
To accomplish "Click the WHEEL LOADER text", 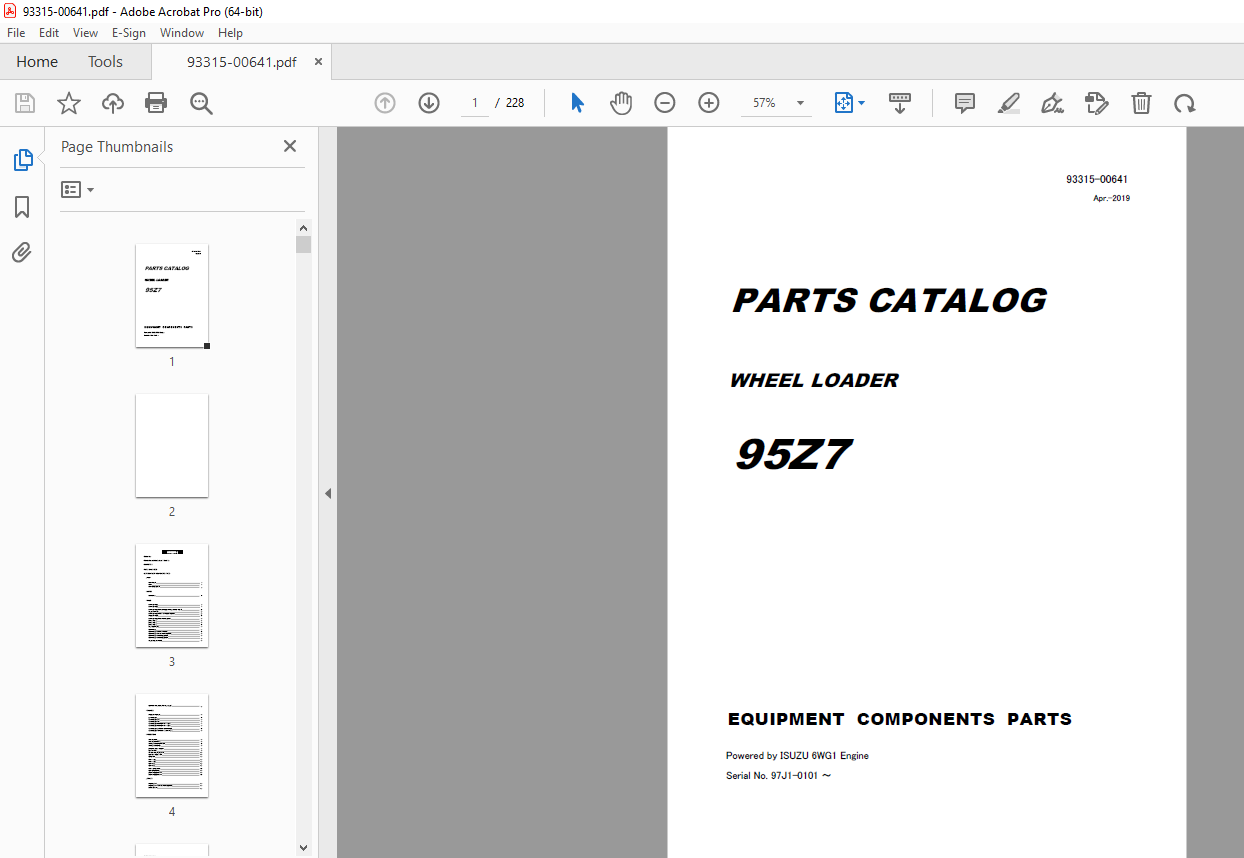I will [x=814, y=380].
